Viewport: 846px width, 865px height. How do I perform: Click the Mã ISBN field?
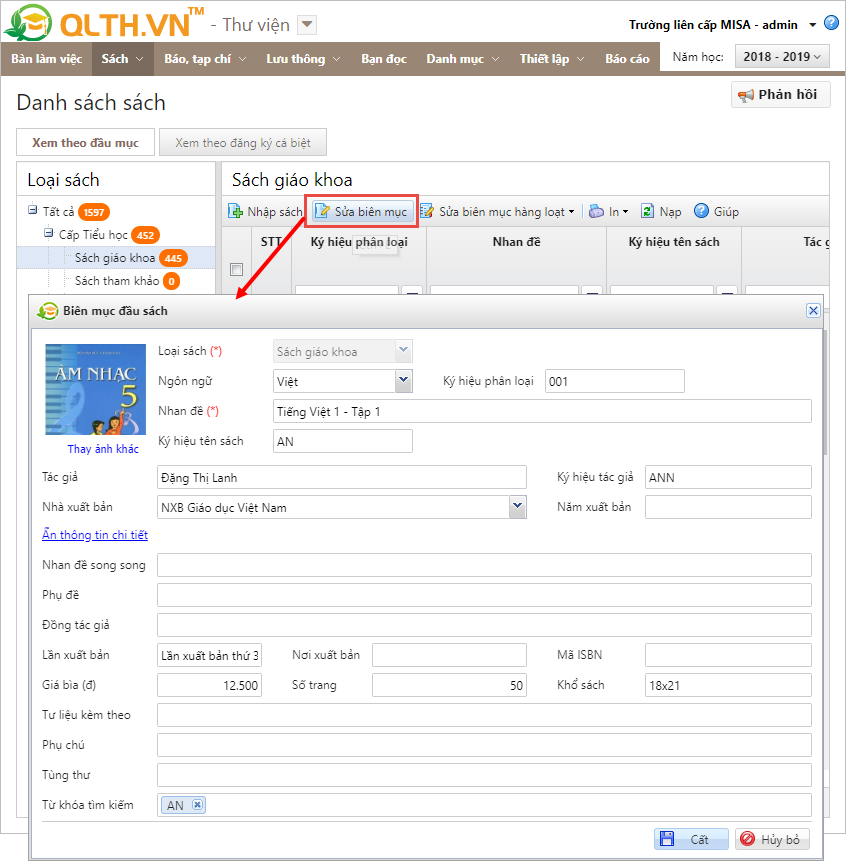pos(728,655)
